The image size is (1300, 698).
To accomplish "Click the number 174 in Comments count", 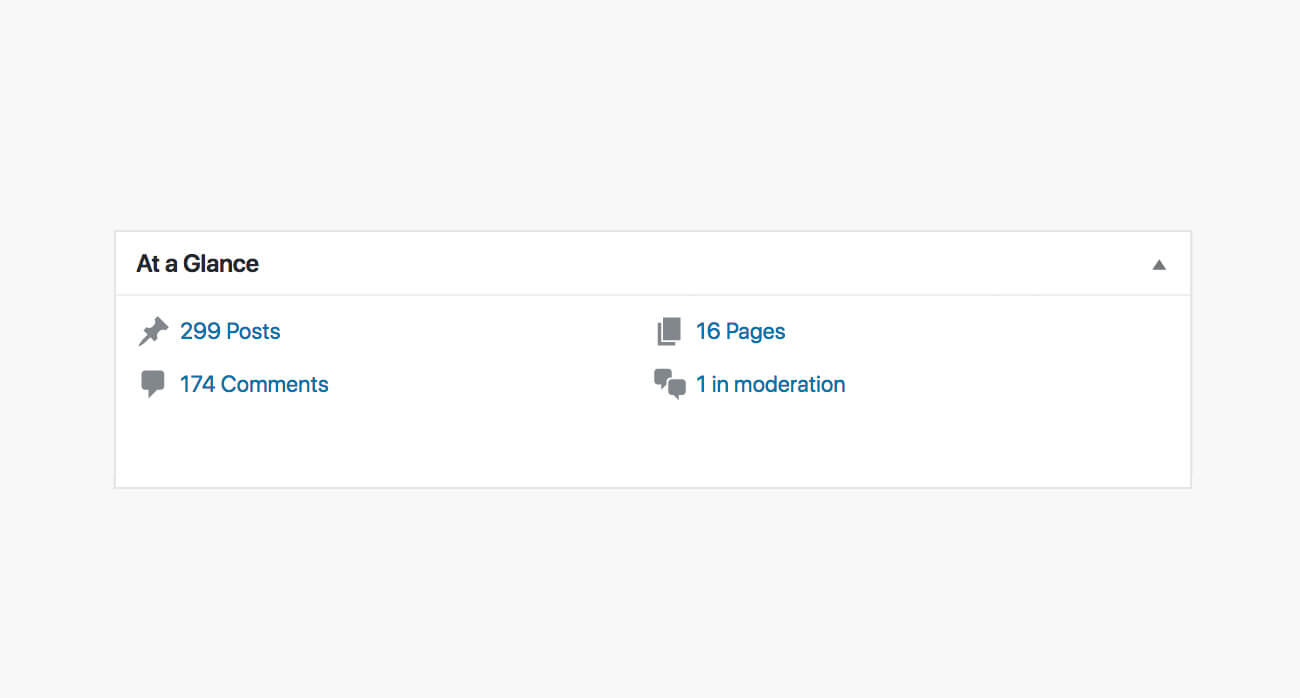I will pos(197,385).
